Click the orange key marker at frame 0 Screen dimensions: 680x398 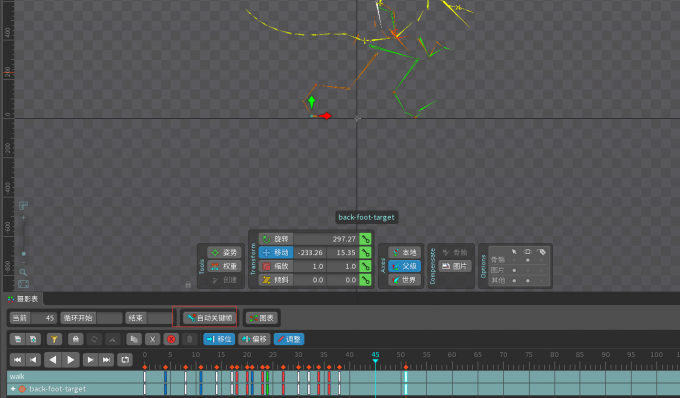(x=145, y=367)
